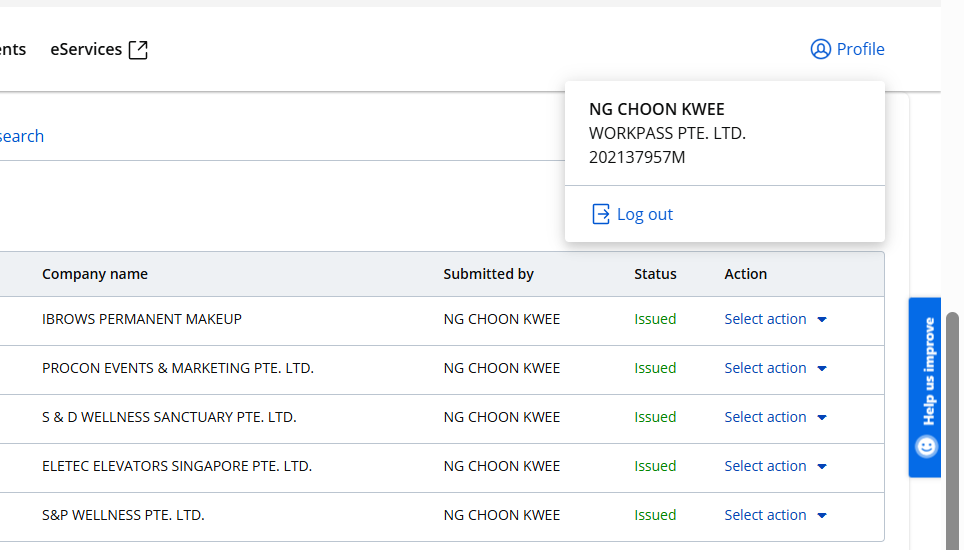Click the Issued status for PROCON EVENTS
964x550 pixels.
(655, 368)
